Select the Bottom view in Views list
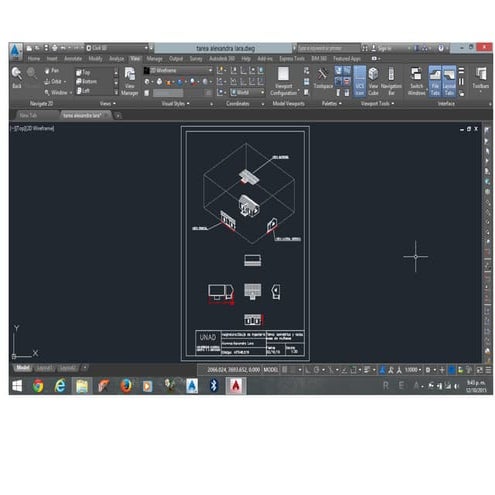This screenshot has width=495, height=495. point(86,81)
